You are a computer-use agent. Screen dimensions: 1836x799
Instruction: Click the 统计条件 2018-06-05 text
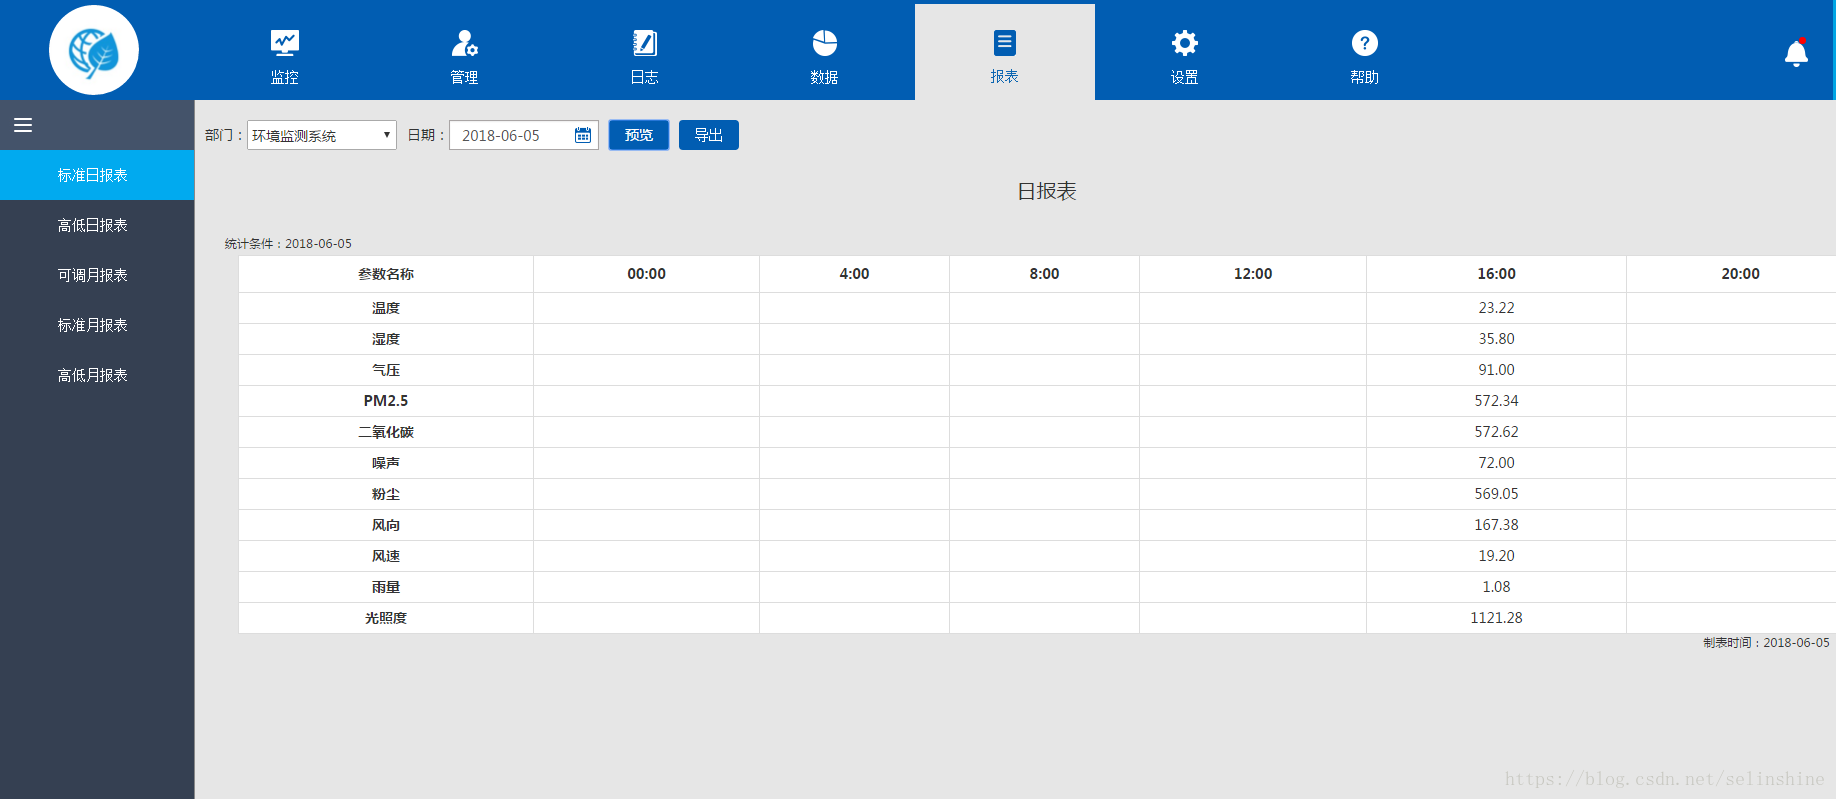(288, 243)
